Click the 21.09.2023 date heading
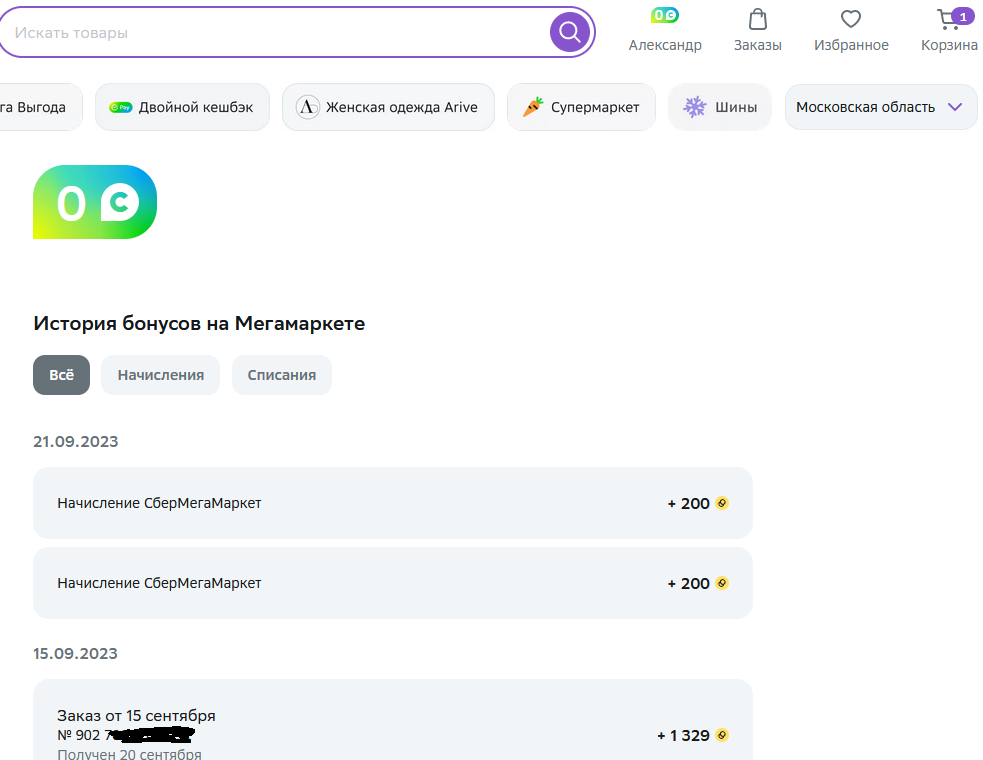The width and height of the screenshot is (983, 760). click(x=75, y=441)
